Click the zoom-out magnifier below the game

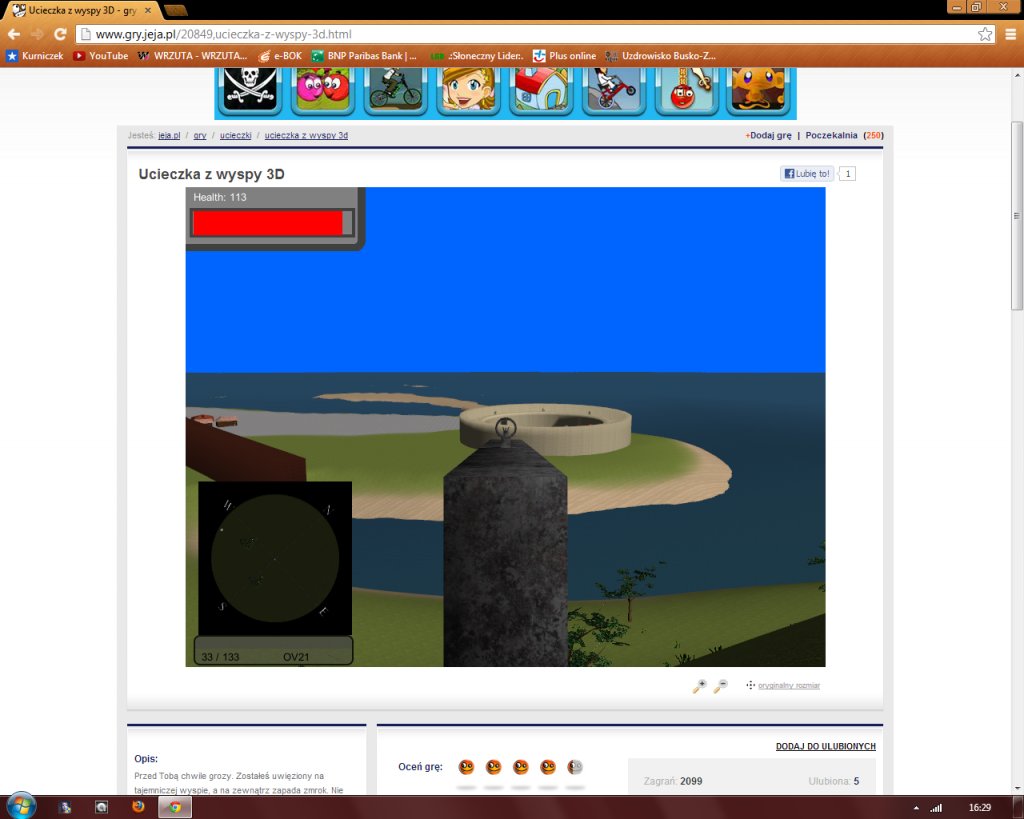(721, 686)
